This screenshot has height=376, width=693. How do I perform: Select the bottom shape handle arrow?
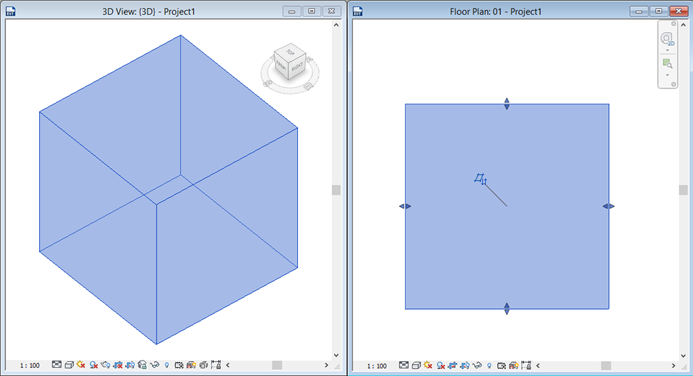pos(507,309)
